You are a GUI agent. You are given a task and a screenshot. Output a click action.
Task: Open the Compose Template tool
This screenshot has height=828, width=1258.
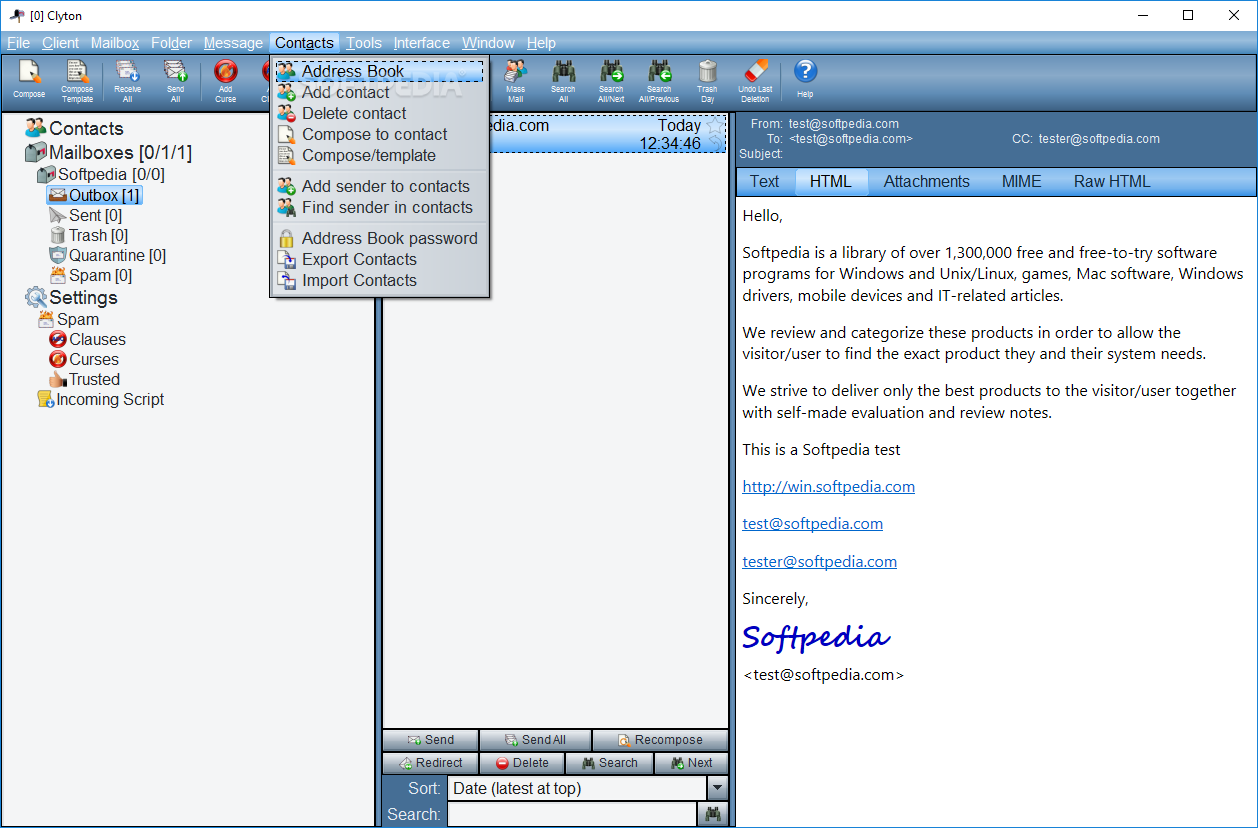point(77,80)
